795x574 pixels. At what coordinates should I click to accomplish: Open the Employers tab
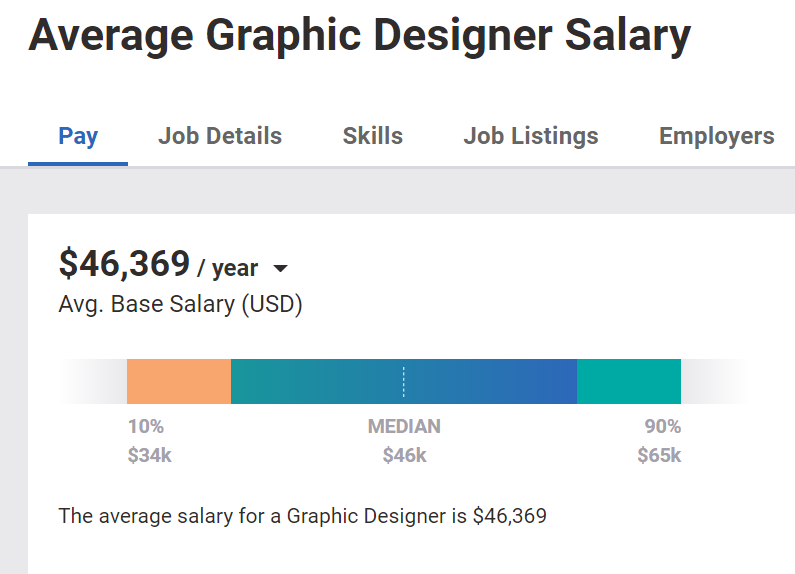coord(716,136)
